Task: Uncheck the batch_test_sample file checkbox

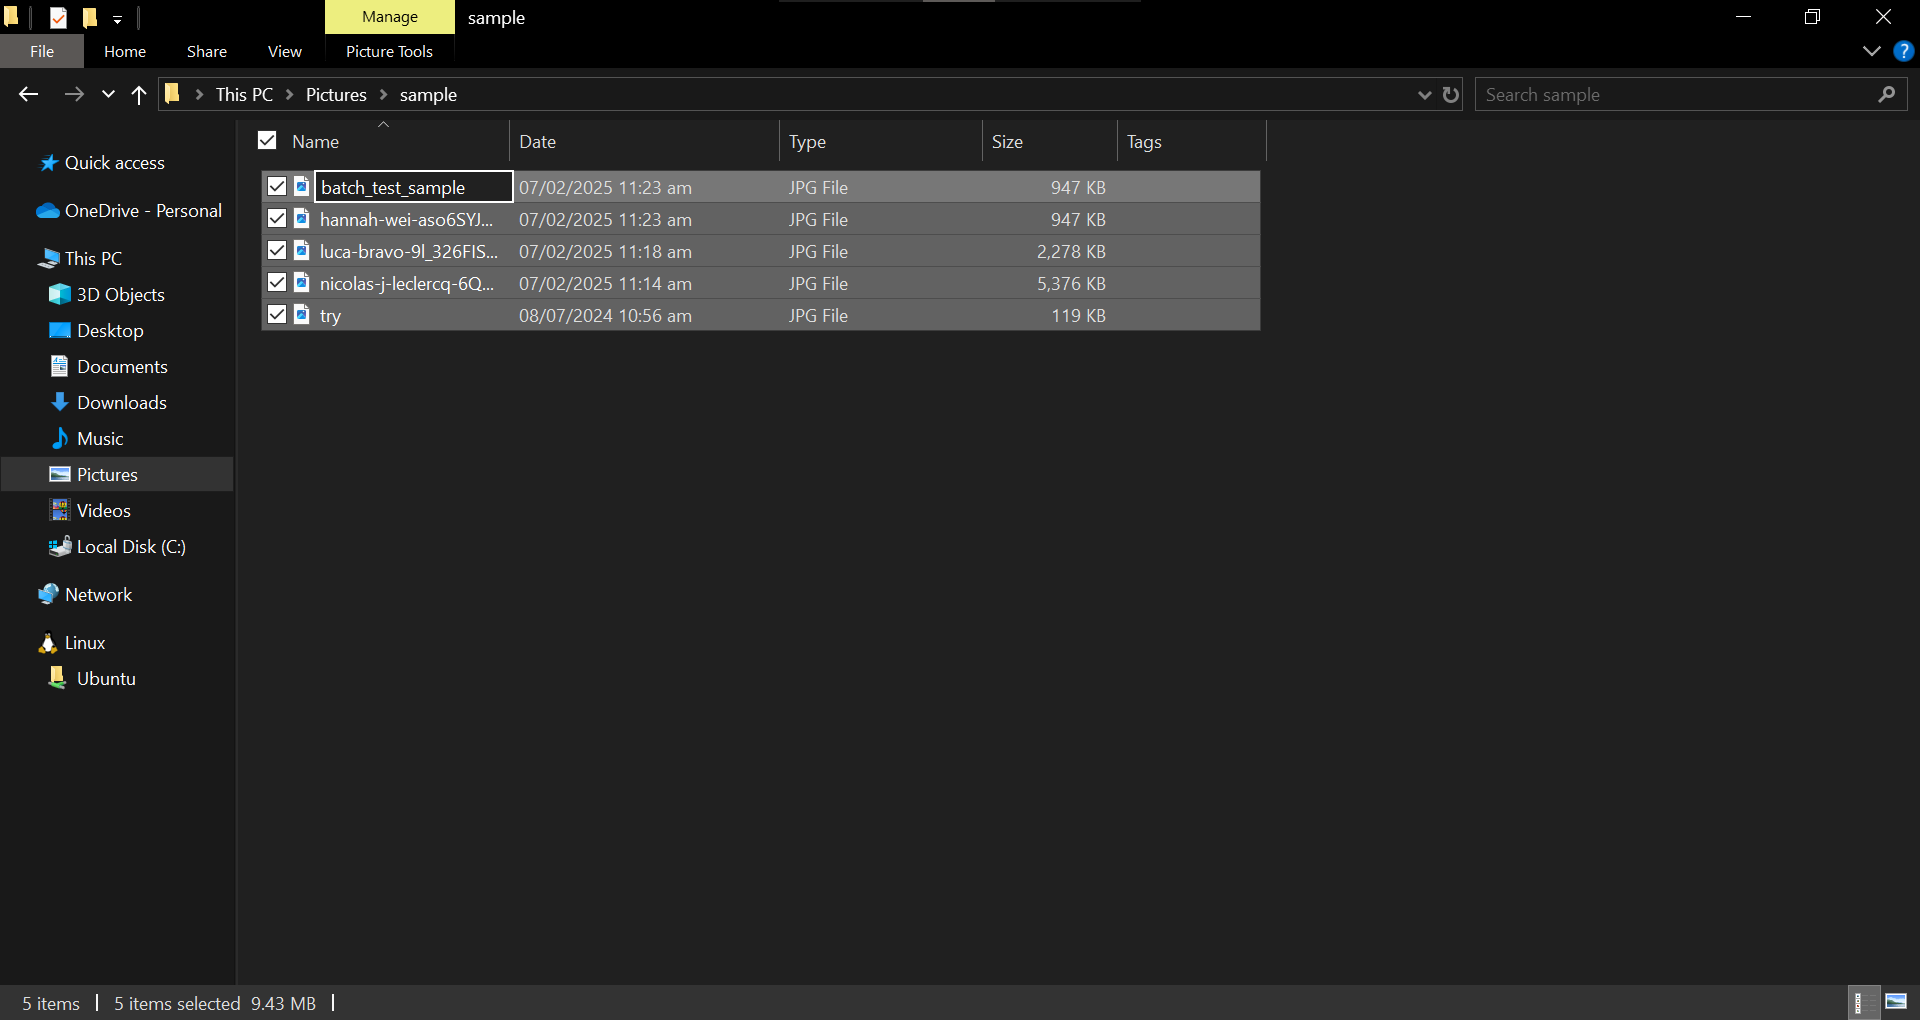Action: (x=277, y=186)
